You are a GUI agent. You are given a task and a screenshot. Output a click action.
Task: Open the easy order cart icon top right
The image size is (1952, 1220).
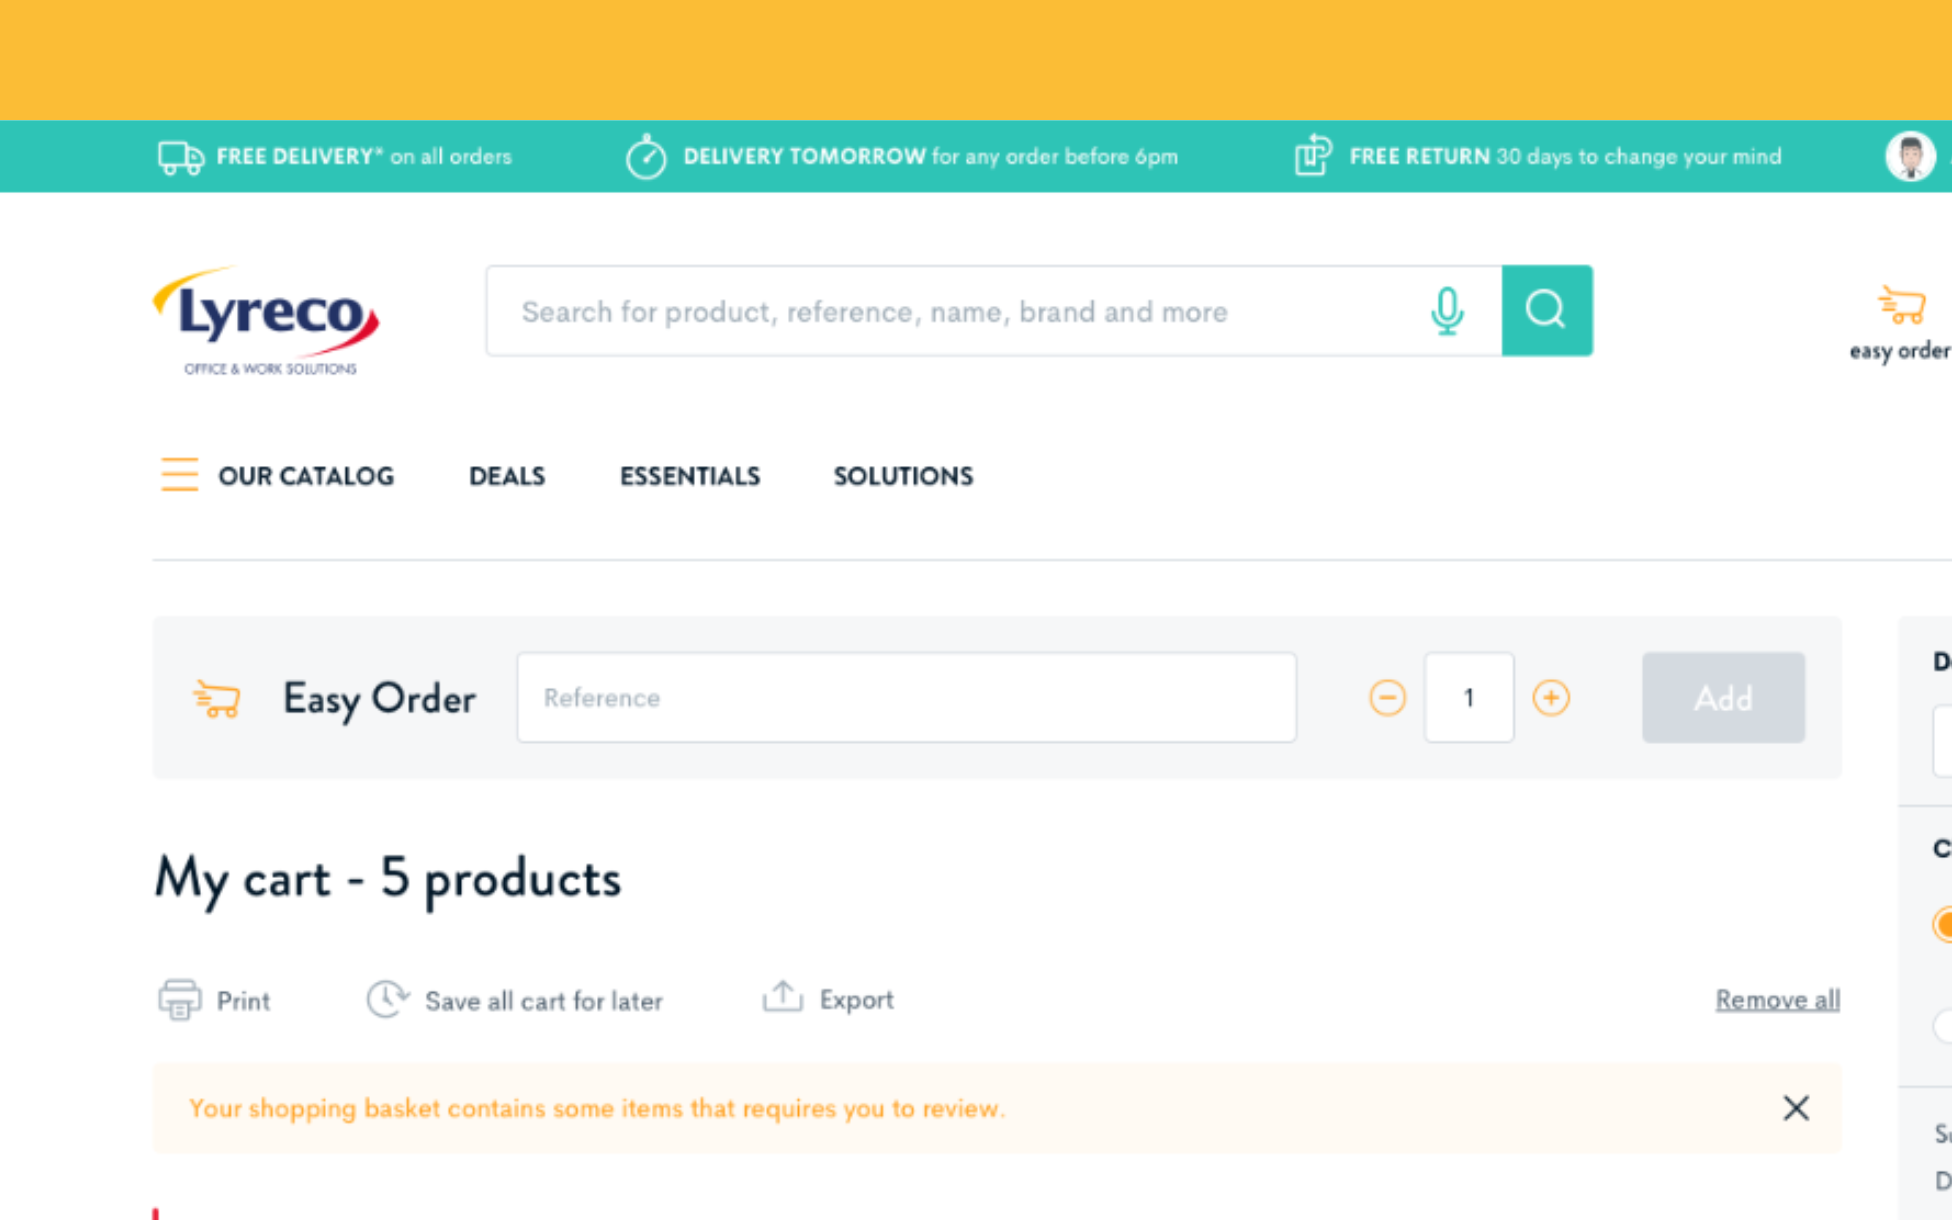[1903, 305]
